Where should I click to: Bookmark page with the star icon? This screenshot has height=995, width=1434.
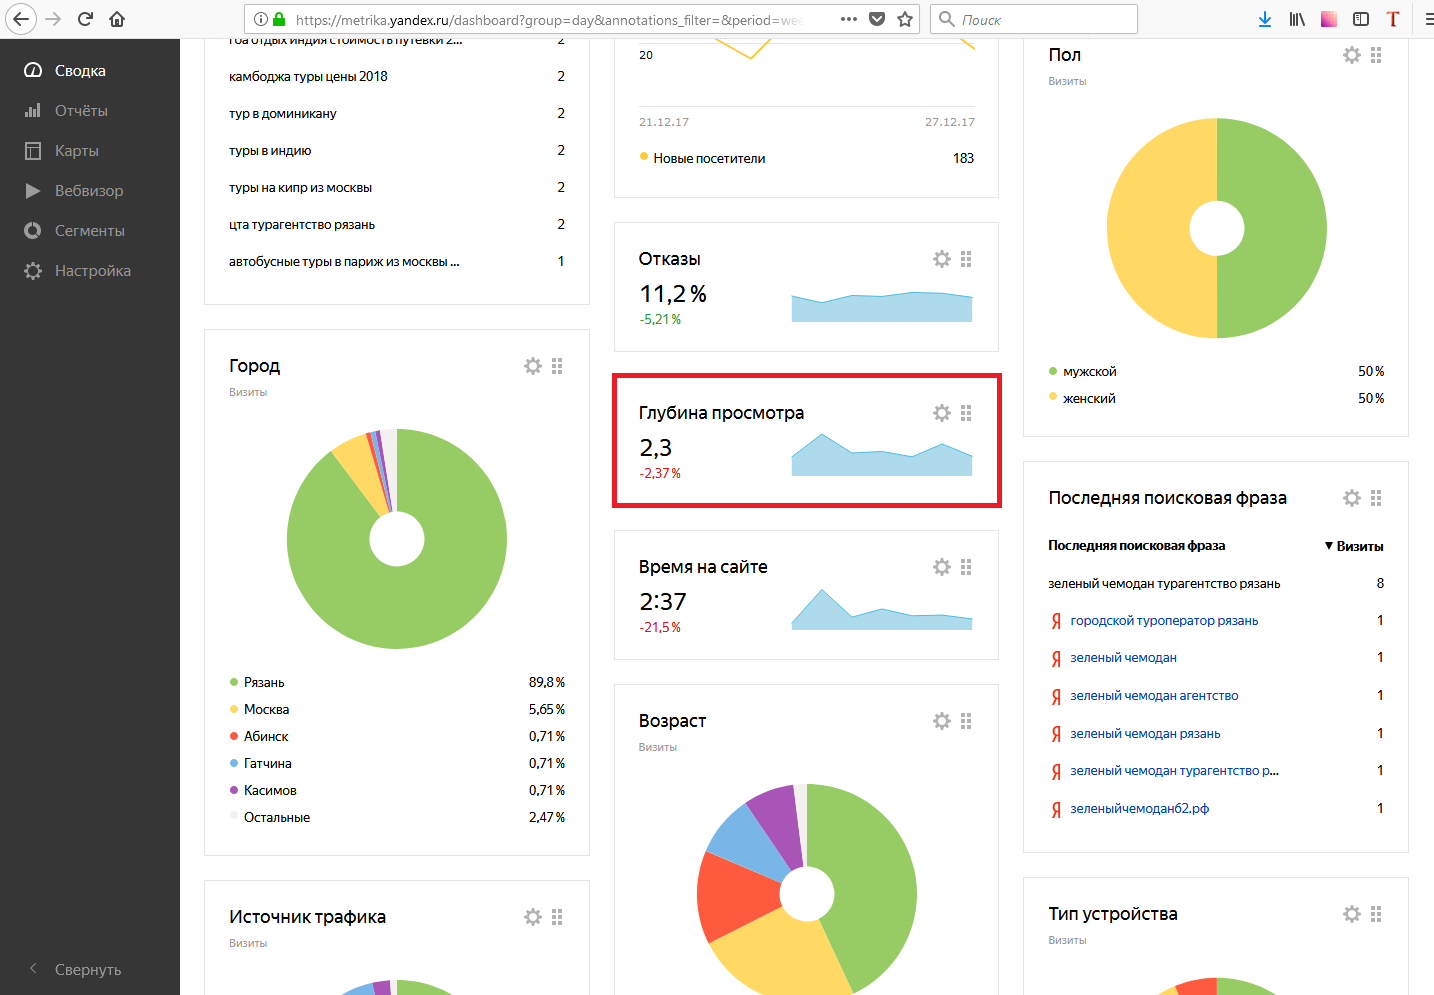(x=905, y=19)
